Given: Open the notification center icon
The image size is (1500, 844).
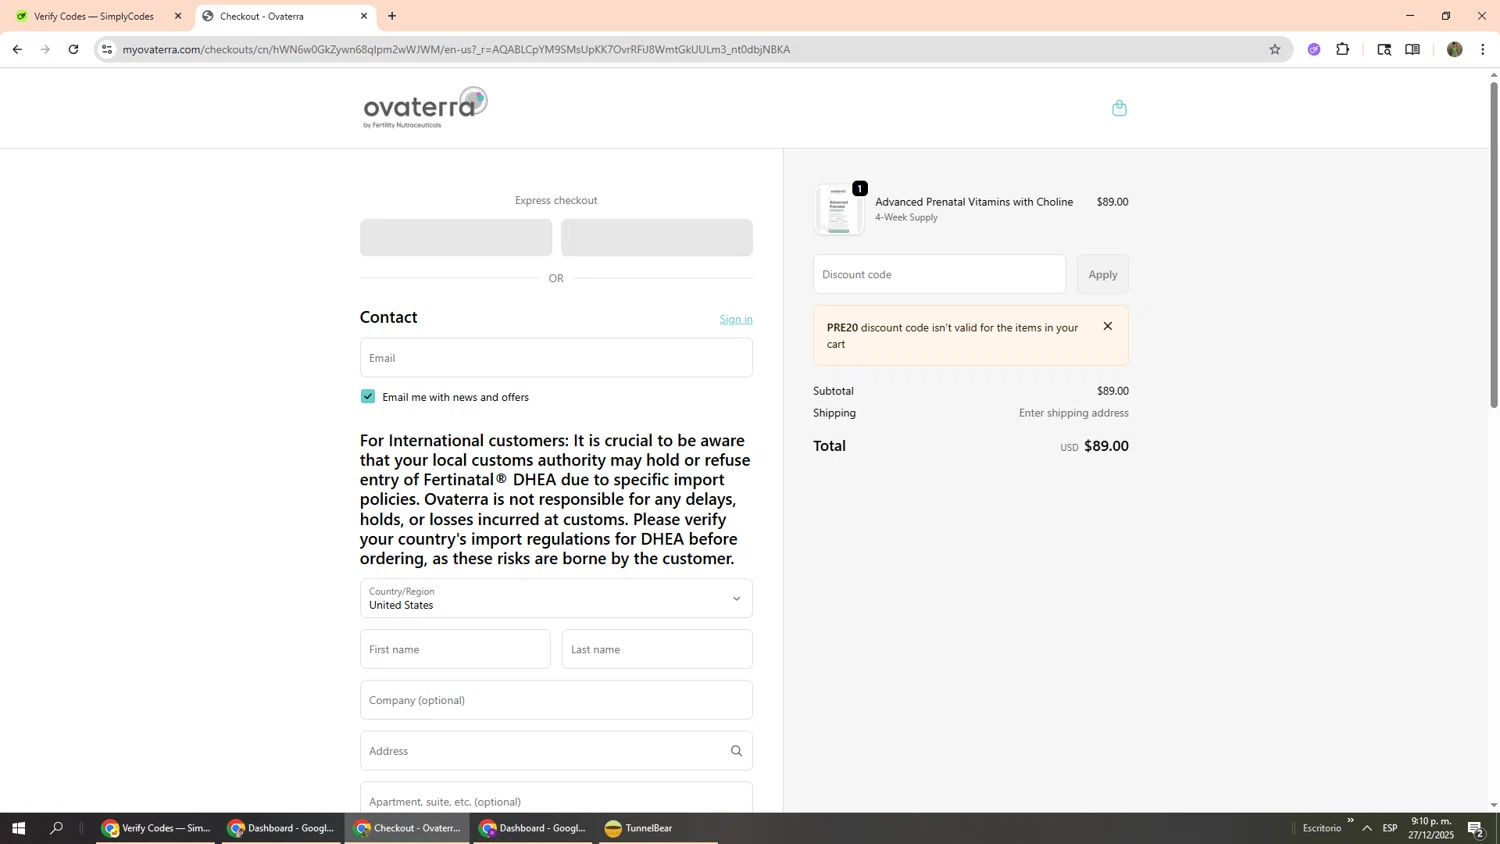Looking at the screenshot, I should pos(1475,828).
